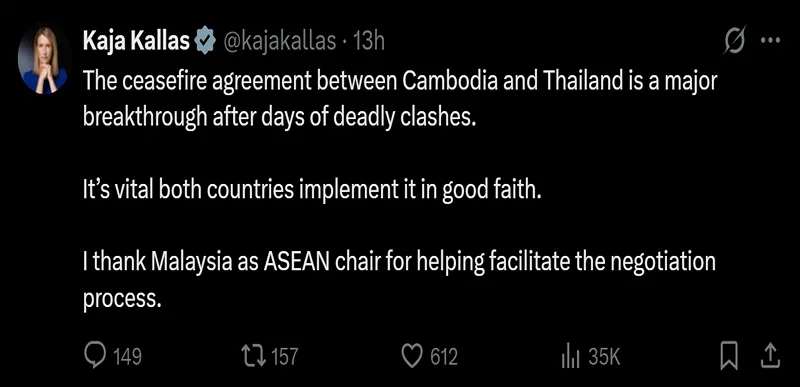Open the @kajakallas handle link
Viewport: 800px width, 387px height.
pos(280,42)
